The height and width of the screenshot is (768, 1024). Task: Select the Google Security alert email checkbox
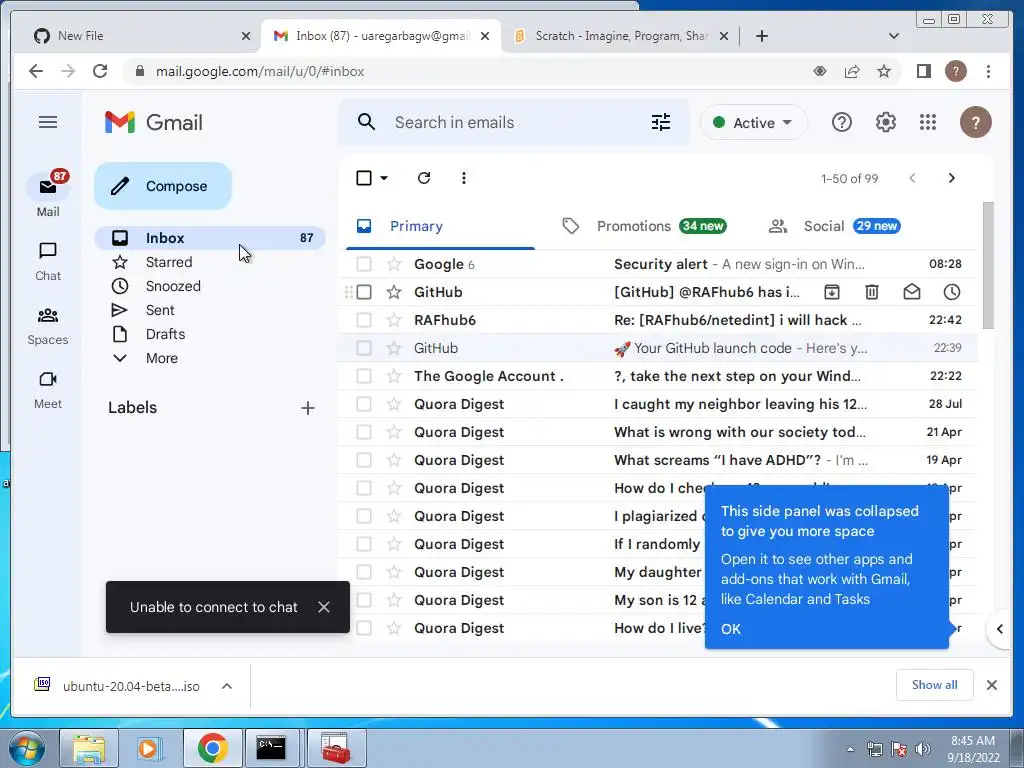[x=364, y=264]
